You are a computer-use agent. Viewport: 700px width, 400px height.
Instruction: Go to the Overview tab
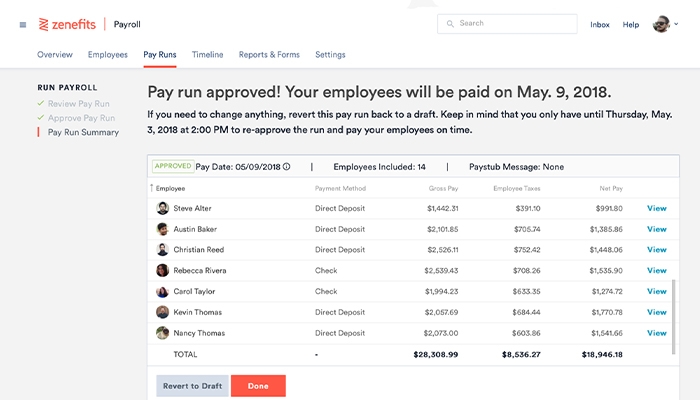[x=55, y=54]
